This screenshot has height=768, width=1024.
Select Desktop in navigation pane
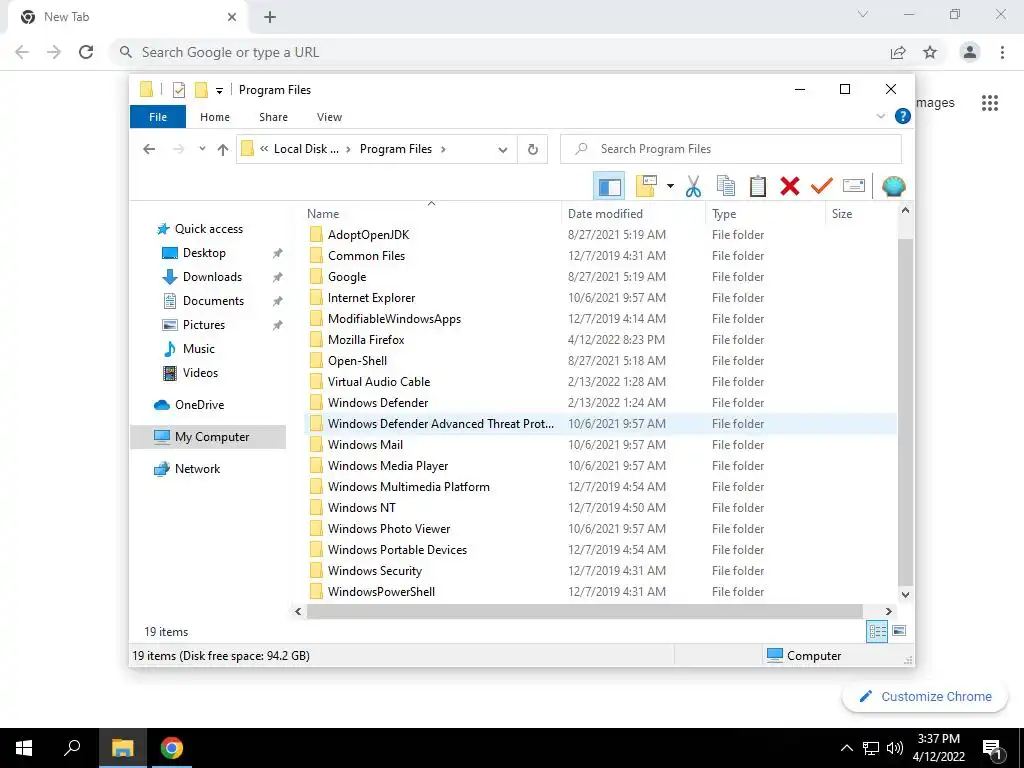pyautogui.click(x=204, y=253)
